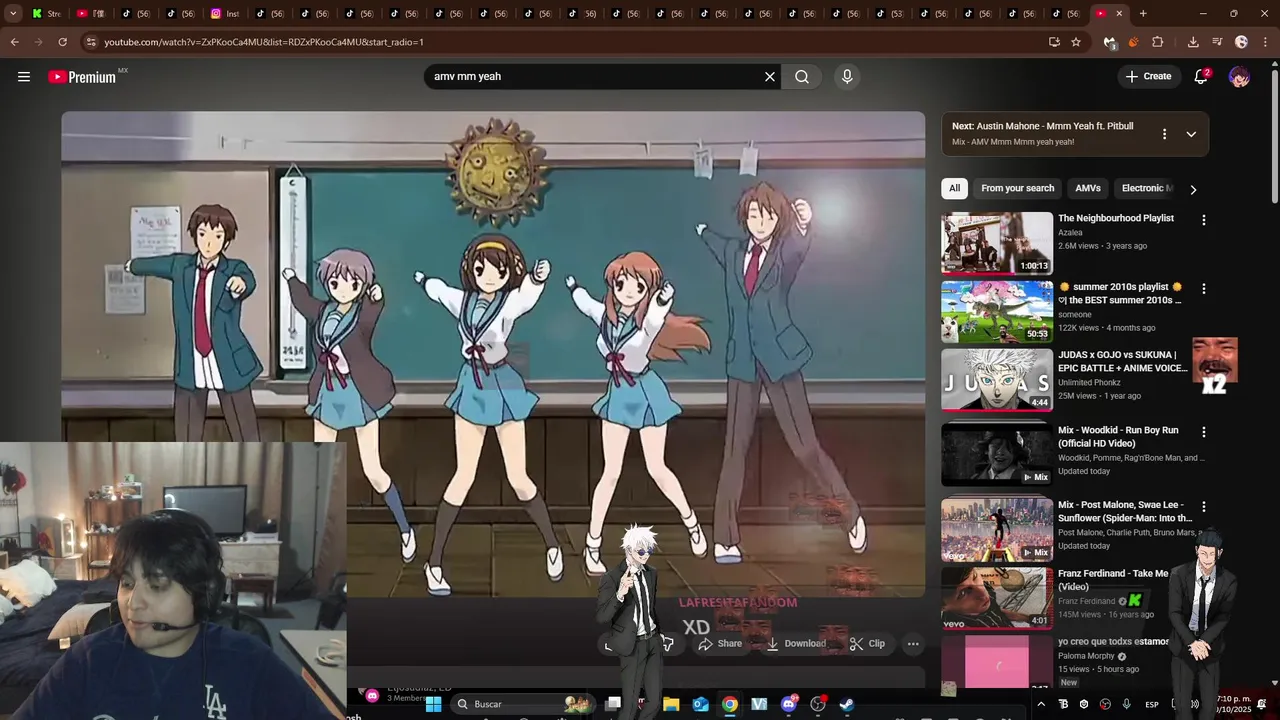Switch to the Instagram tab
This screenshot has height=720, width=1280.
click(x=225, y=13)
